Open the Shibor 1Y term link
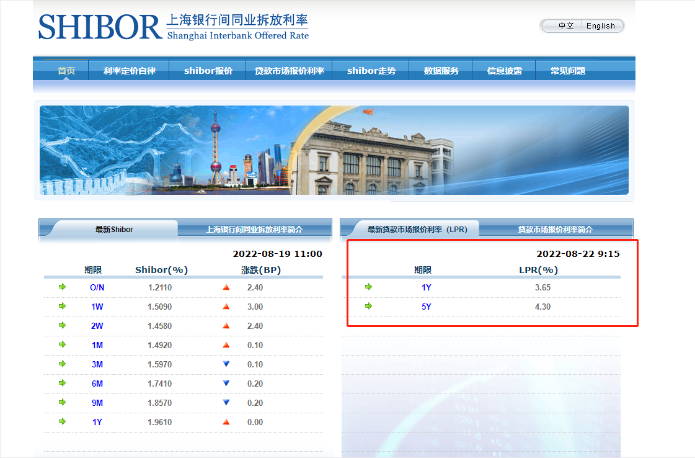This screenshot has width=695, height=458. (x=97, y=422)
